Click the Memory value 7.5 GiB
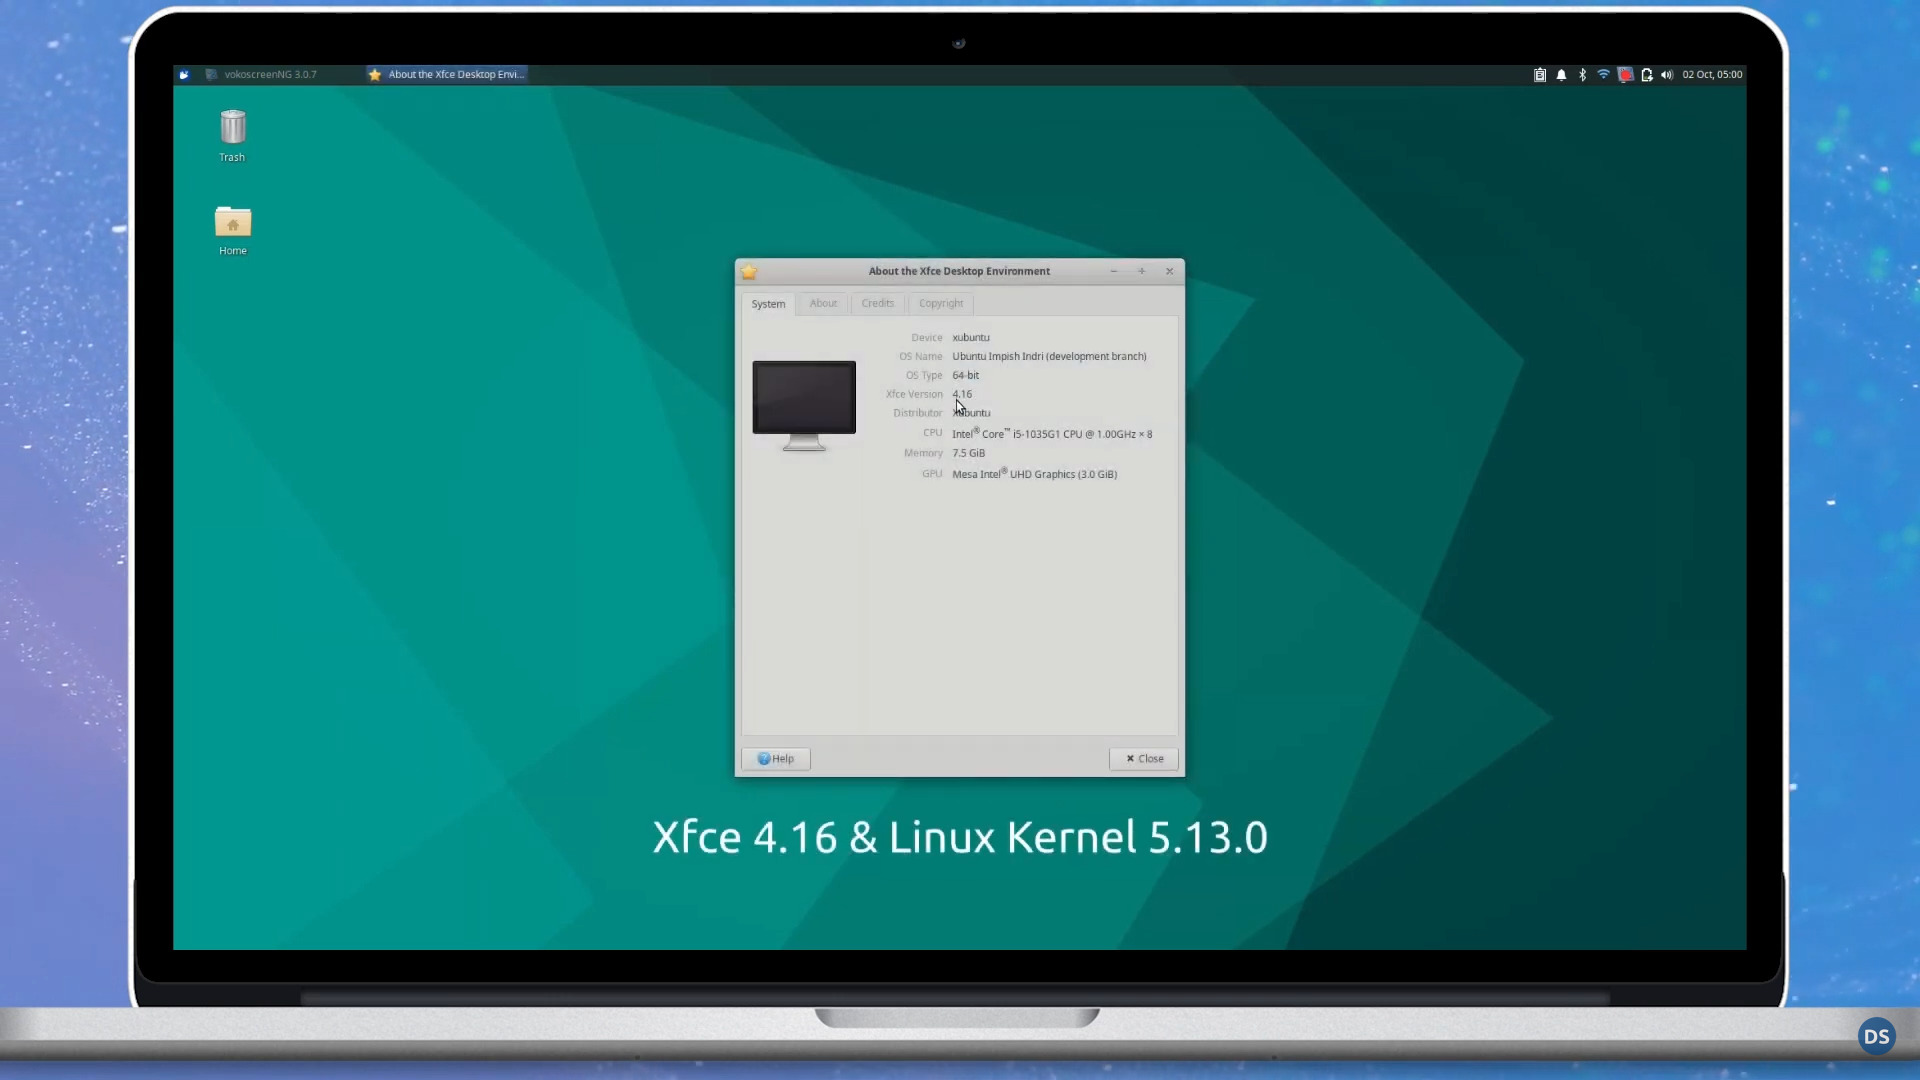Screen dimensions: 1920x1080 969,453
